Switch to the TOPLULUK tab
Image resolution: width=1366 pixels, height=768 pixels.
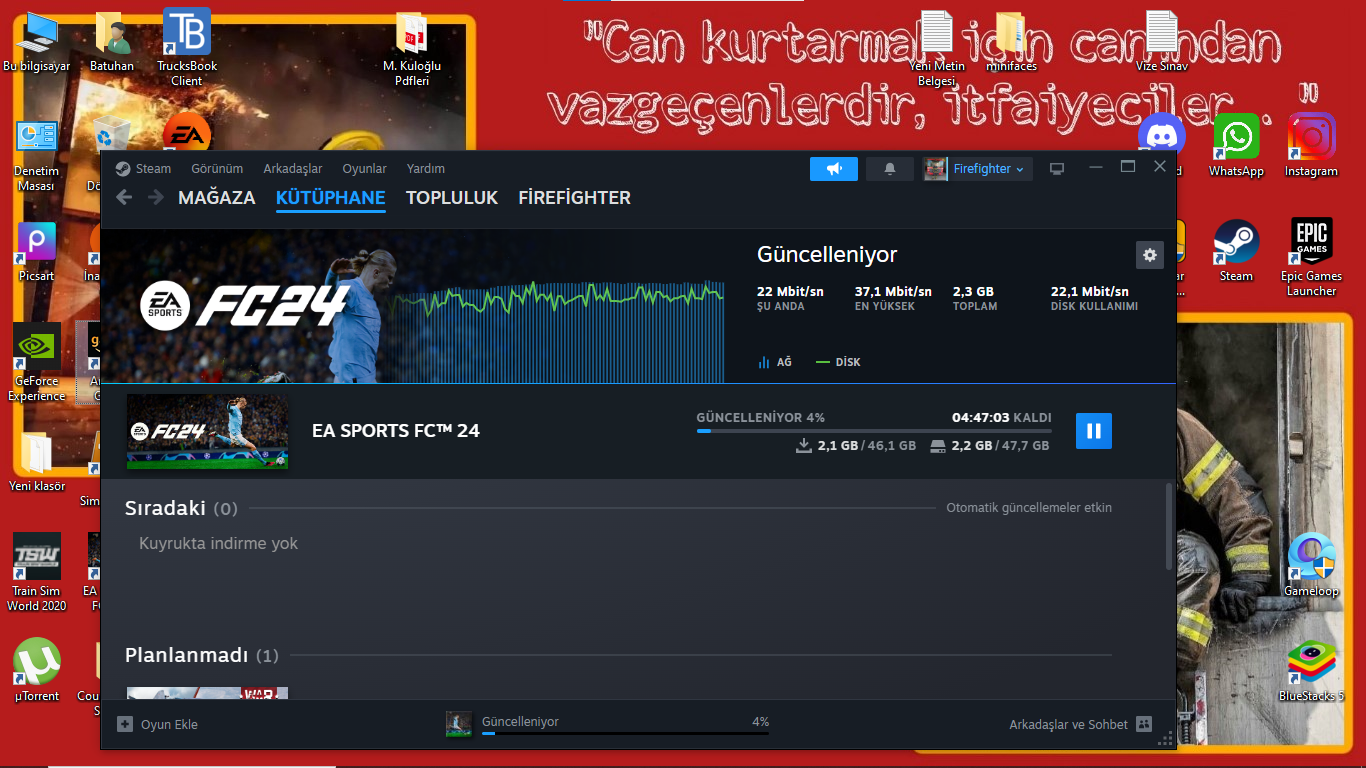click(452, 198)
